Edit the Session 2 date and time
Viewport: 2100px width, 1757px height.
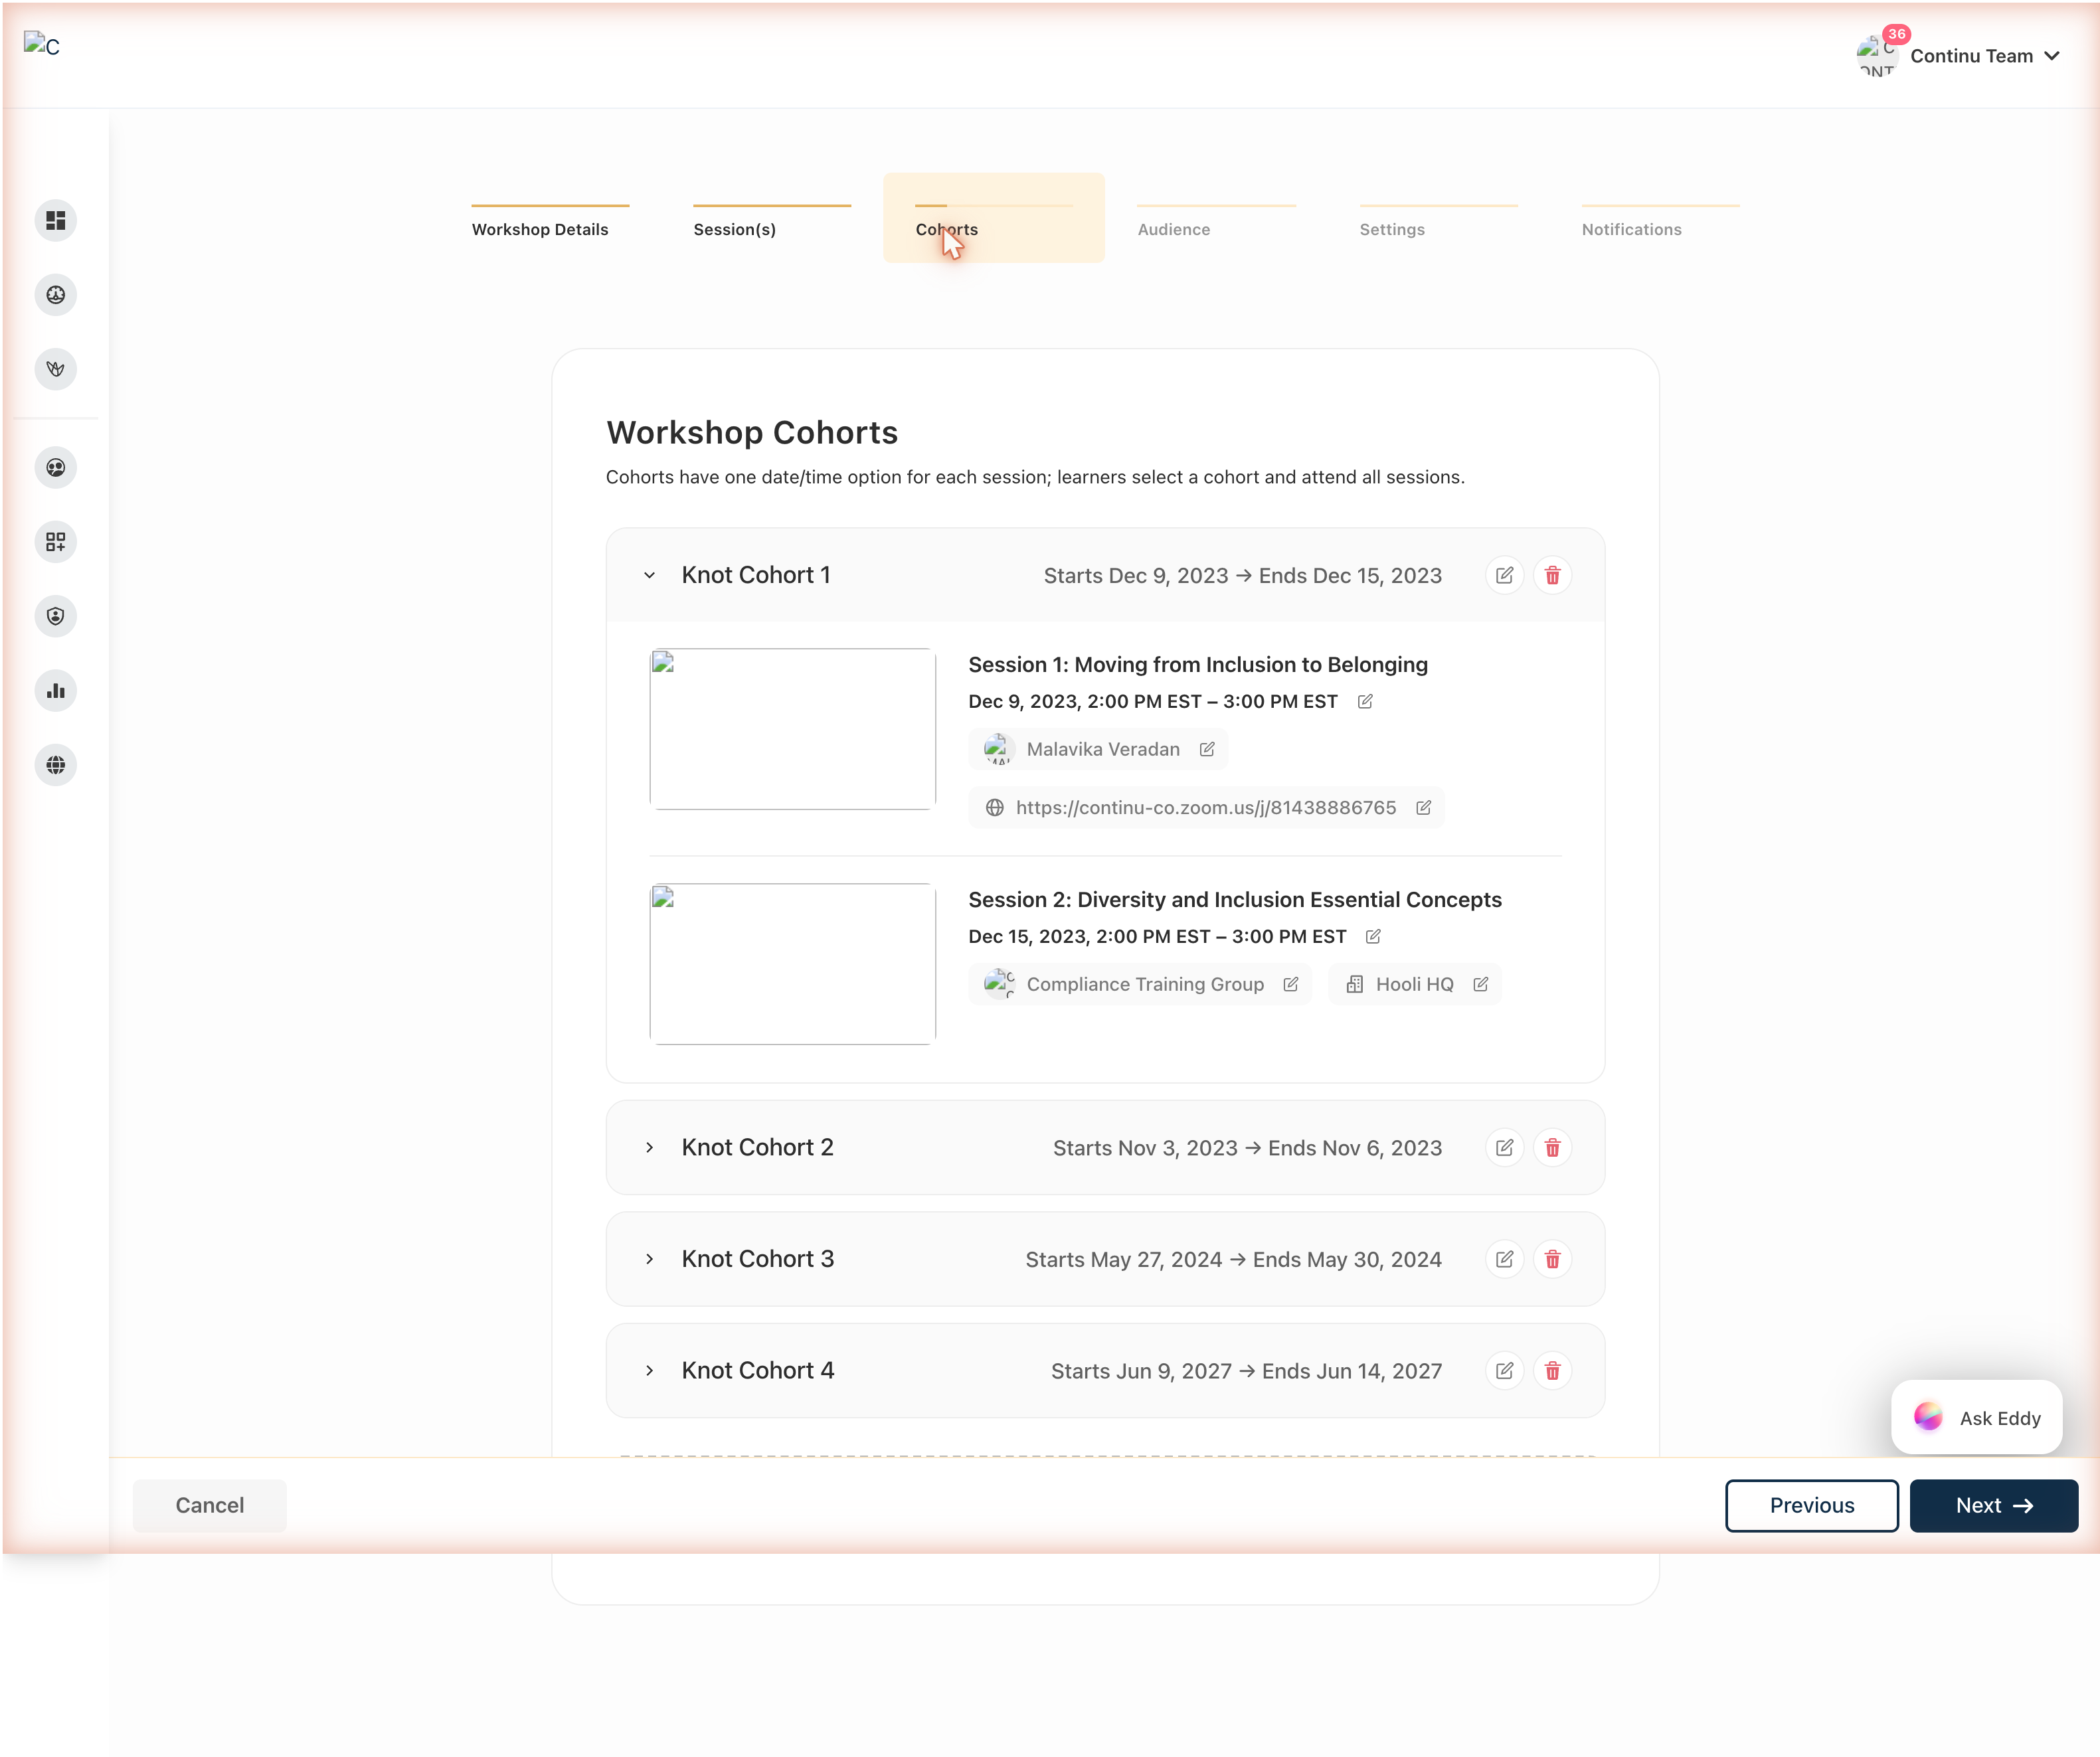(x=1373, y=936)
